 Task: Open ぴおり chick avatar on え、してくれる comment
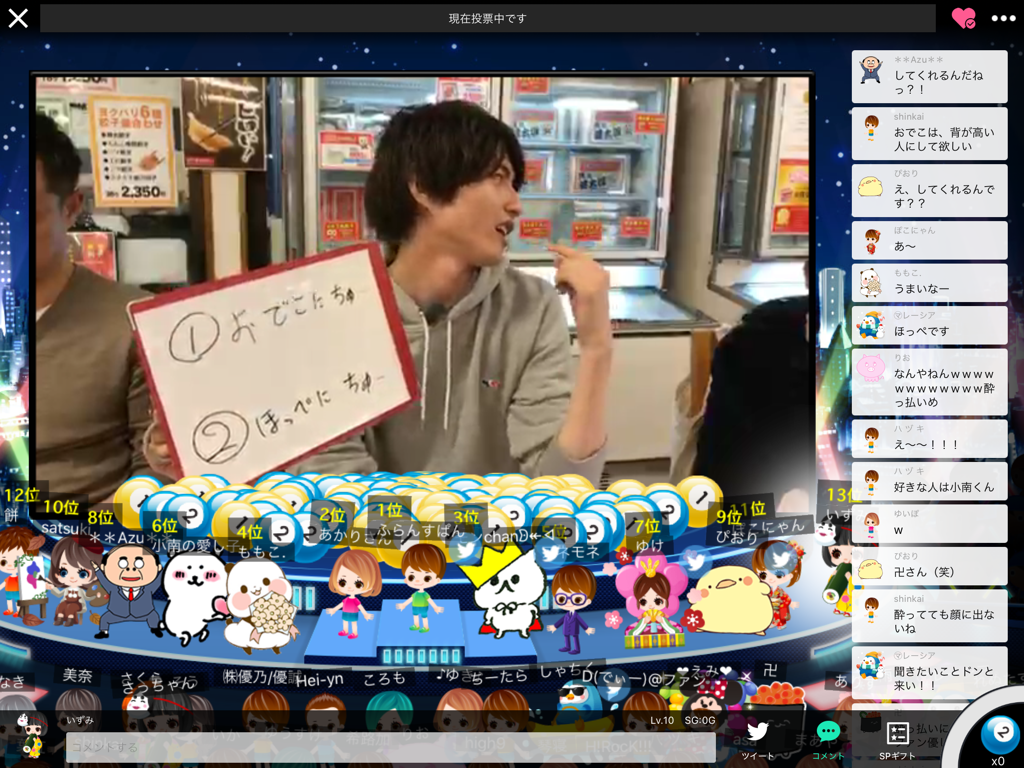871,185
